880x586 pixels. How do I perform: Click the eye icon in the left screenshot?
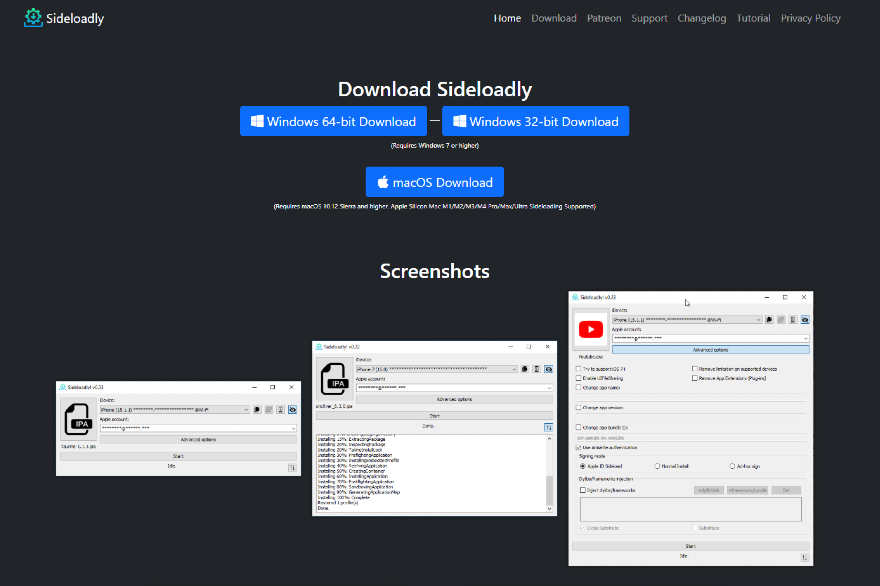292,409
